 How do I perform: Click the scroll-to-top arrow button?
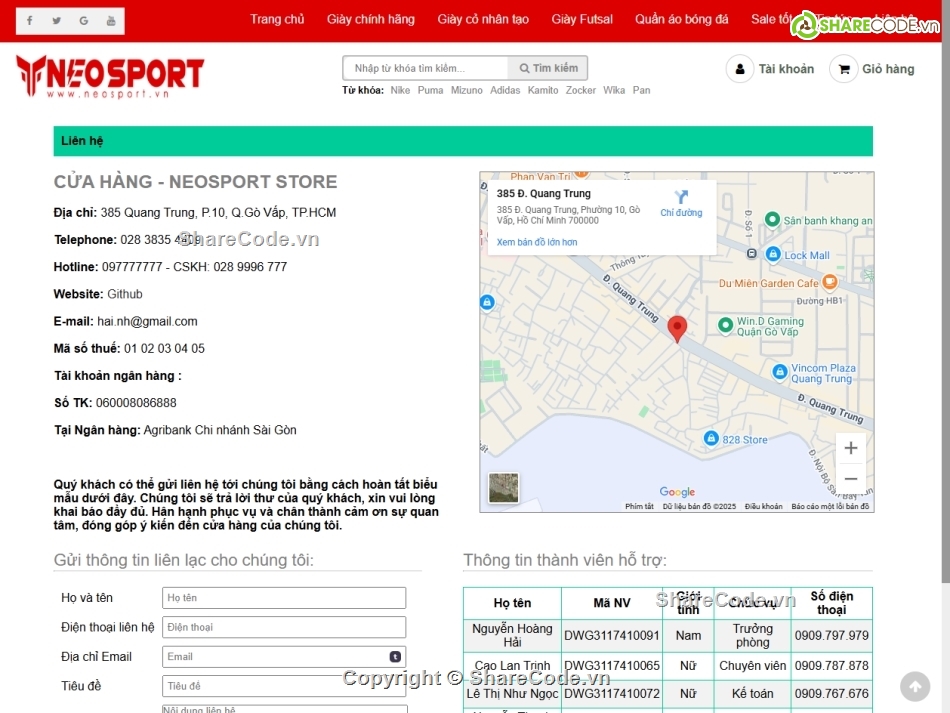click(915, 686)
